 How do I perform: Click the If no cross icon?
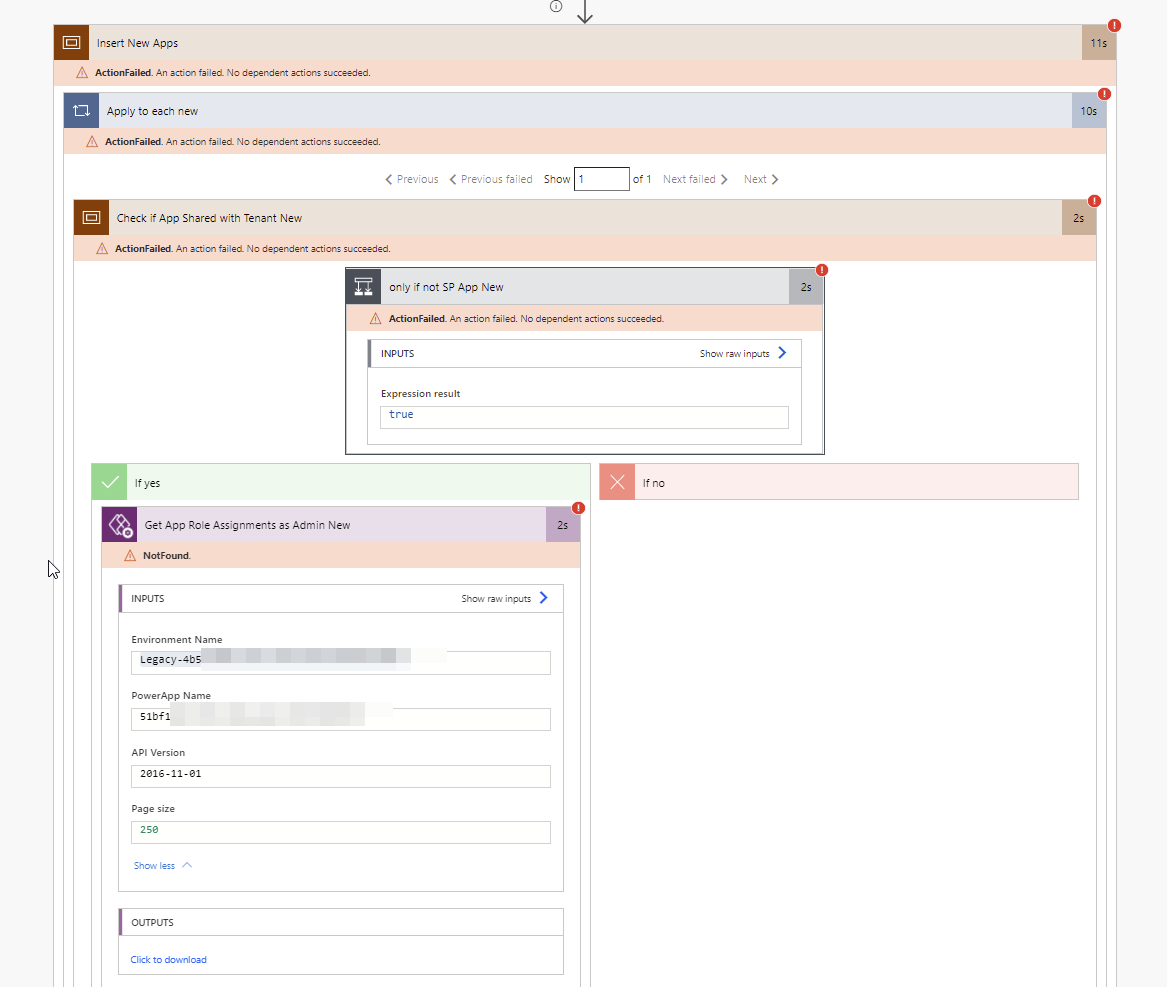pos(617,482)
